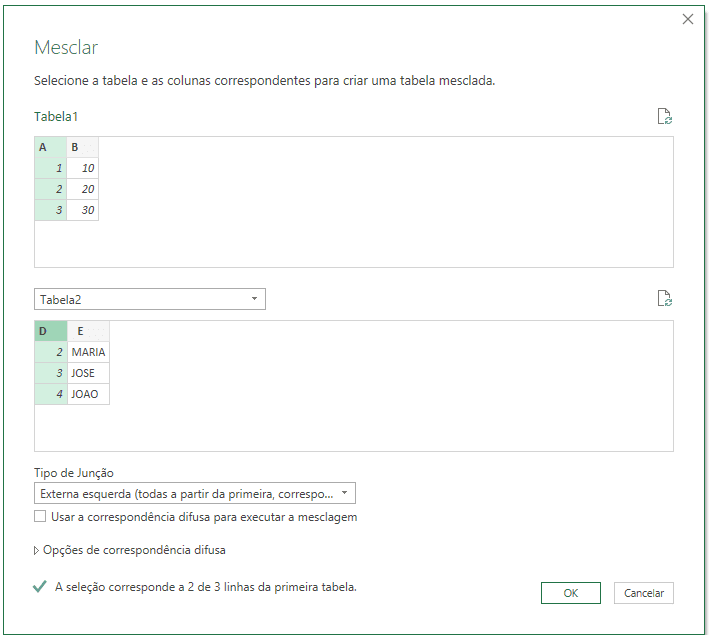The height and width of the screenshot is (635, 710).
Task: Click the JOSE cell in Tabela2
Action: 88,373
